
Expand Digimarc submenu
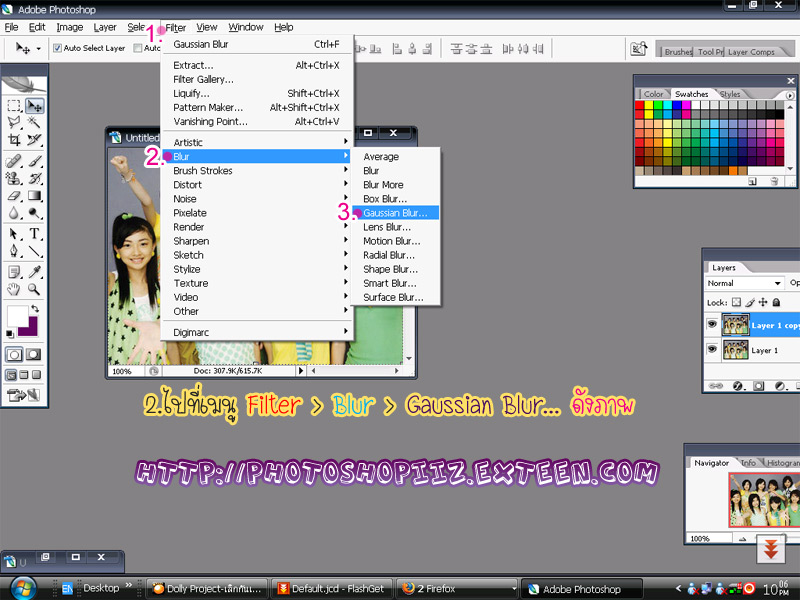click(x=258, y=332)
